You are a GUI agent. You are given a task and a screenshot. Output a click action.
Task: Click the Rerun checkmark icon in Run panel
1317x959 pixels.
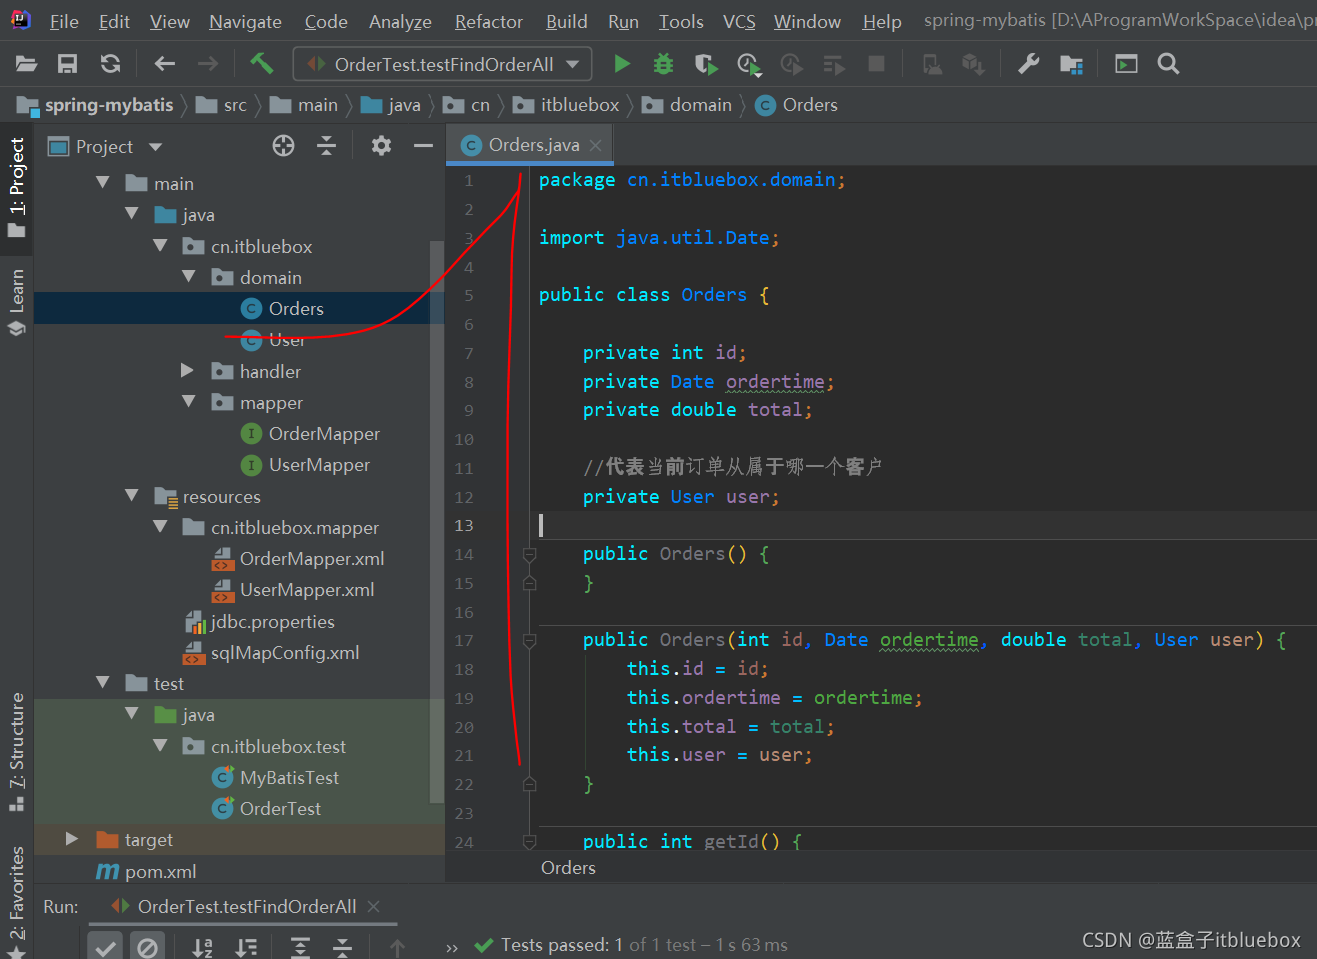pyautogui.click(x=105, y=946)
